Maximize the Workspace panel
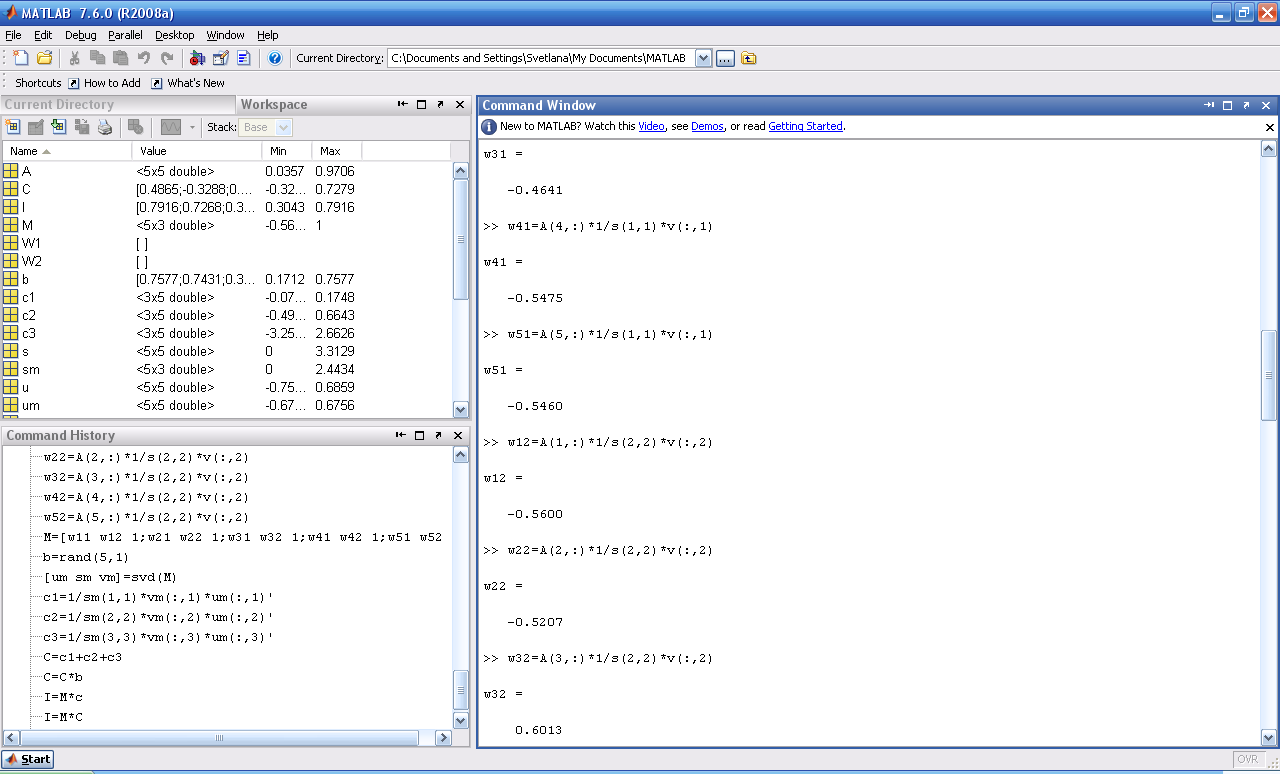Viewport: 1280px width, 774px height. 421,104
